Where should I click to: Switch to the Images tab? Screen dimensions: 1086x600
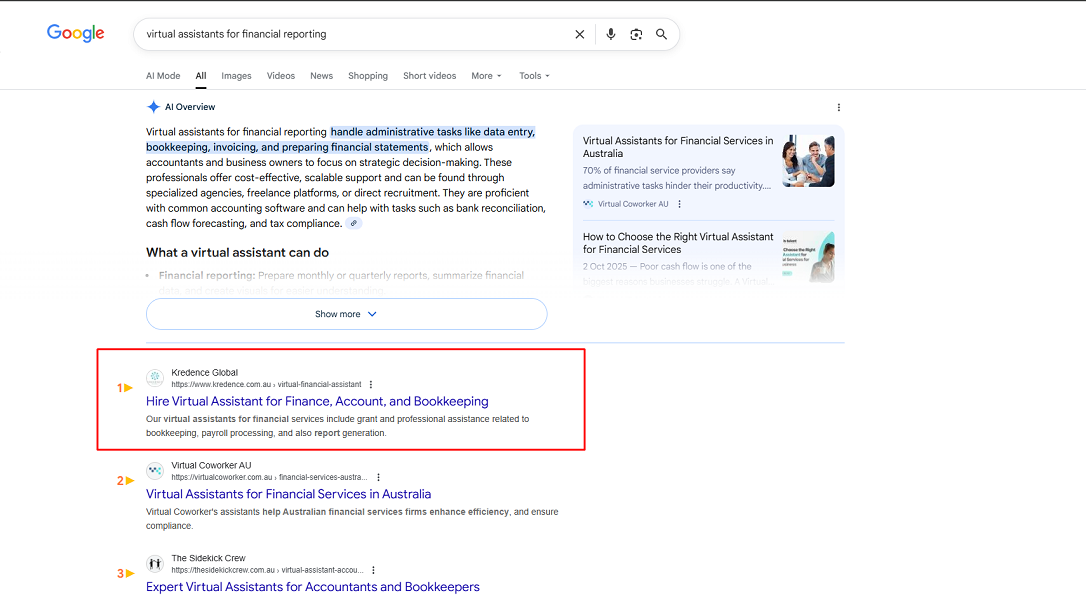click(236, 76)
